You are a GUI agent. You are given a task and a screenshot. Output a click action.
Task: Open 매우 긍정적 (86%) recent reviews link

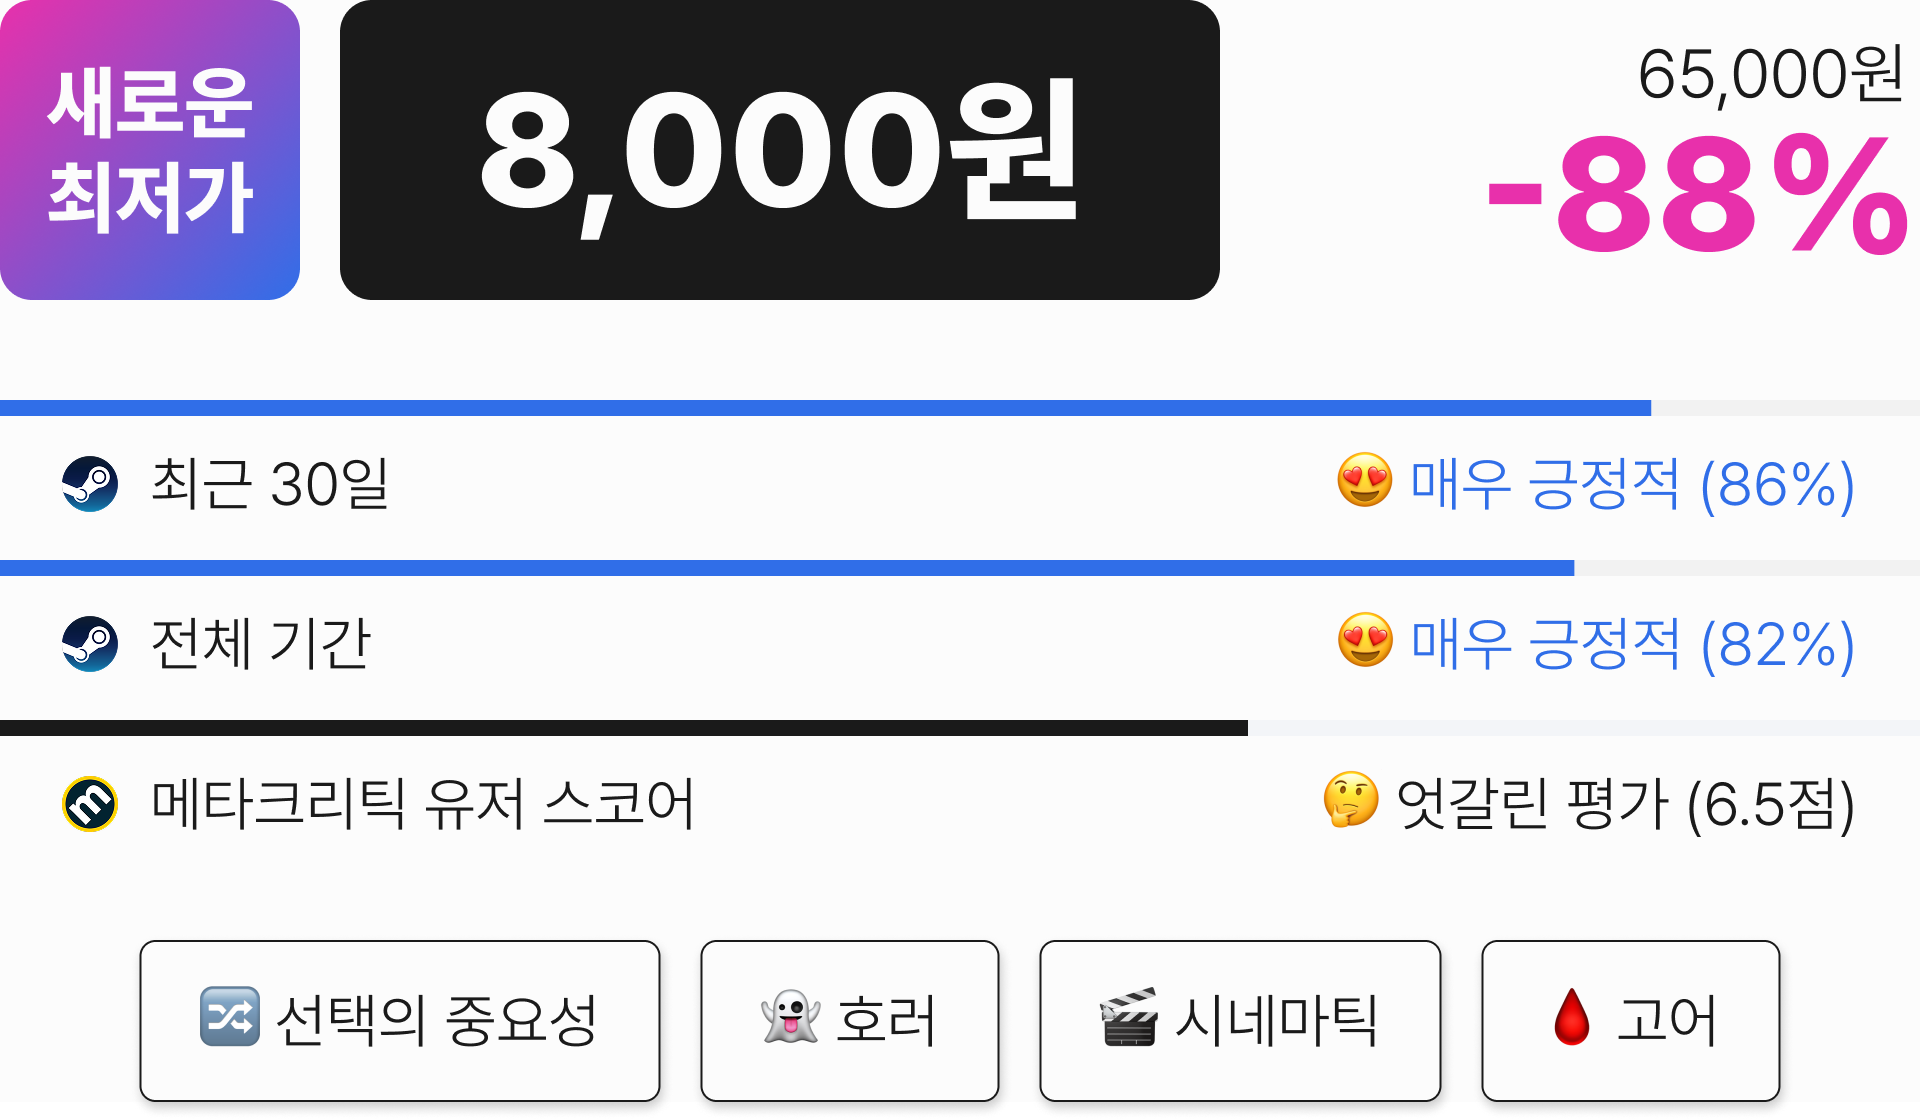(x=1632, y=484)
